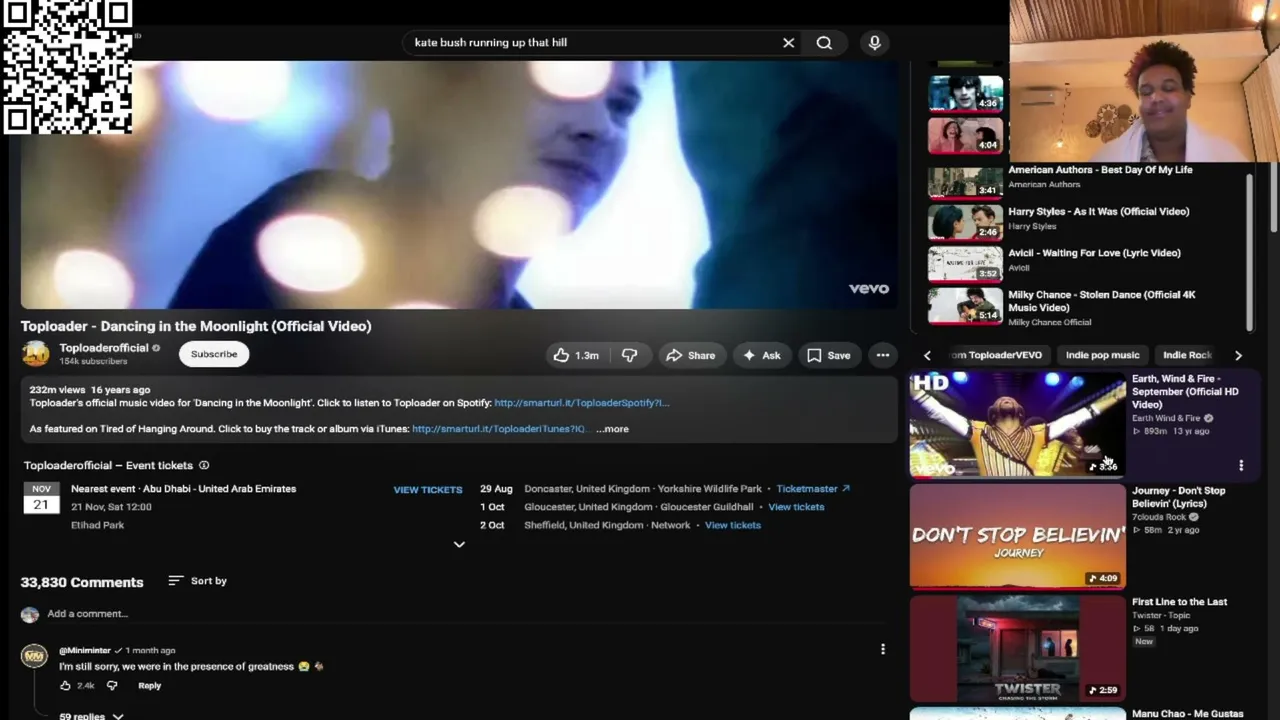
Task: Select the Indie Rock chip
Action: tap(1187, 355)
